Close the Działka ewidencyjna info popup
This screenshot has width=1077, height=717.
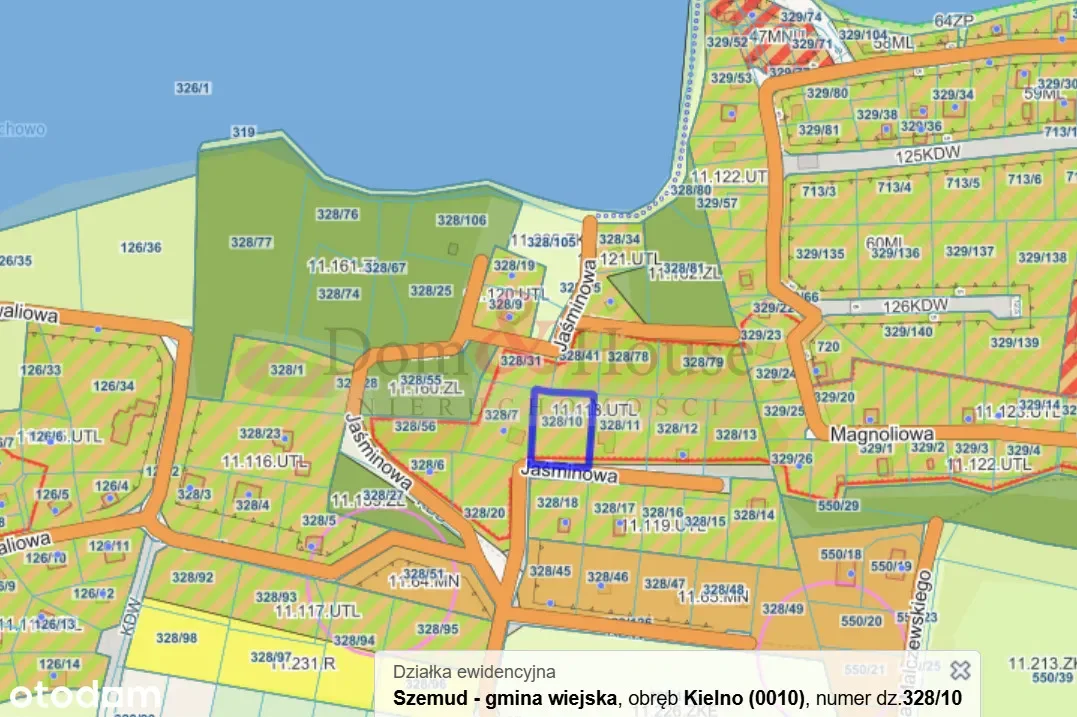tap(960, 670)
